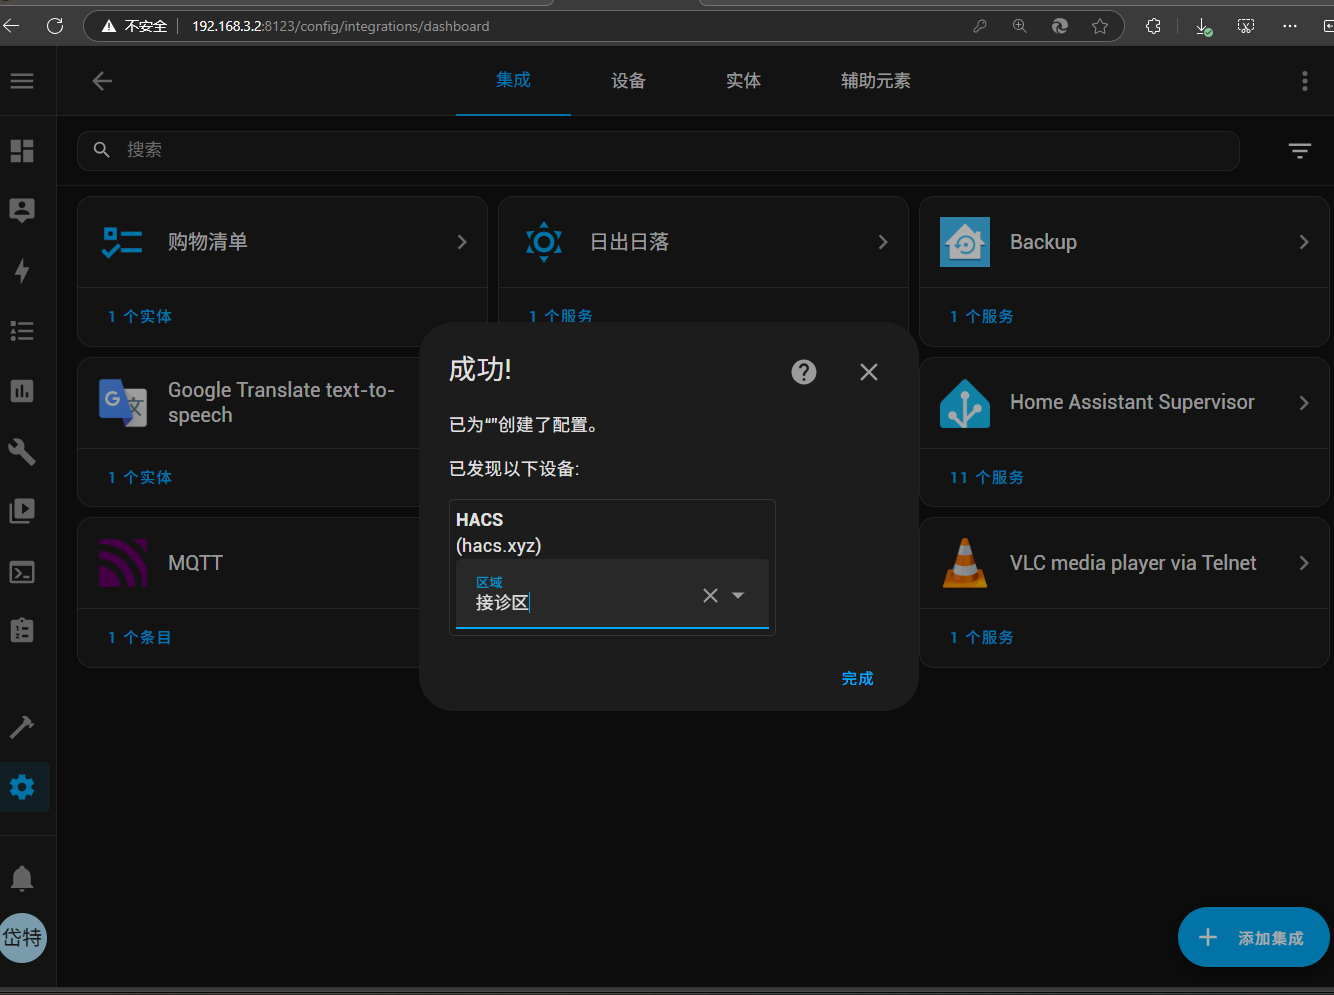This screenshot has height=995, width=1334.
Task: Open the Terminal icon in sidebar
Action: coord(22,572)
